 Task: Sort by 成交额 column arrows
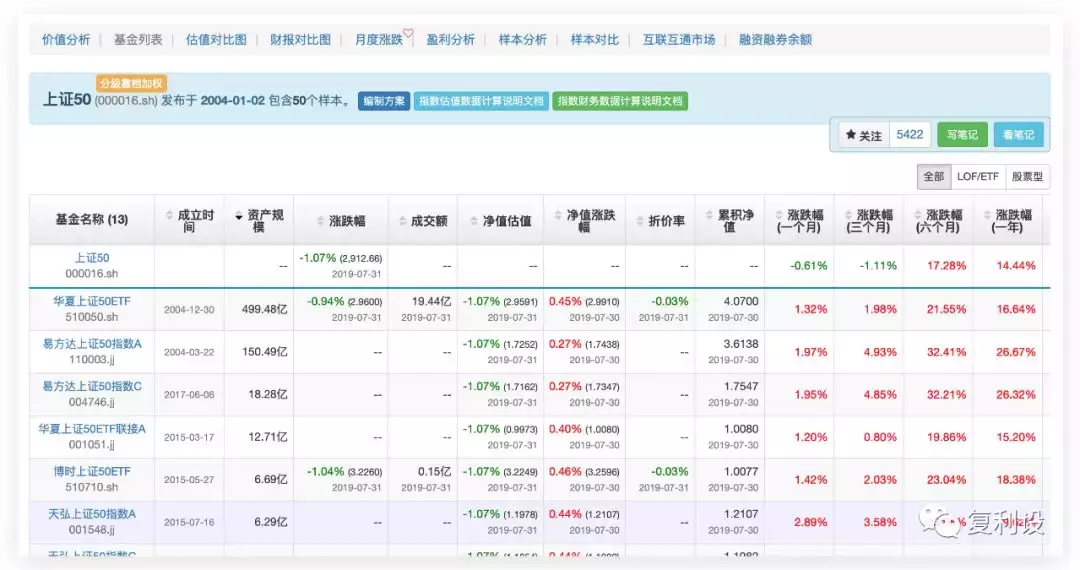coord(402,221)
